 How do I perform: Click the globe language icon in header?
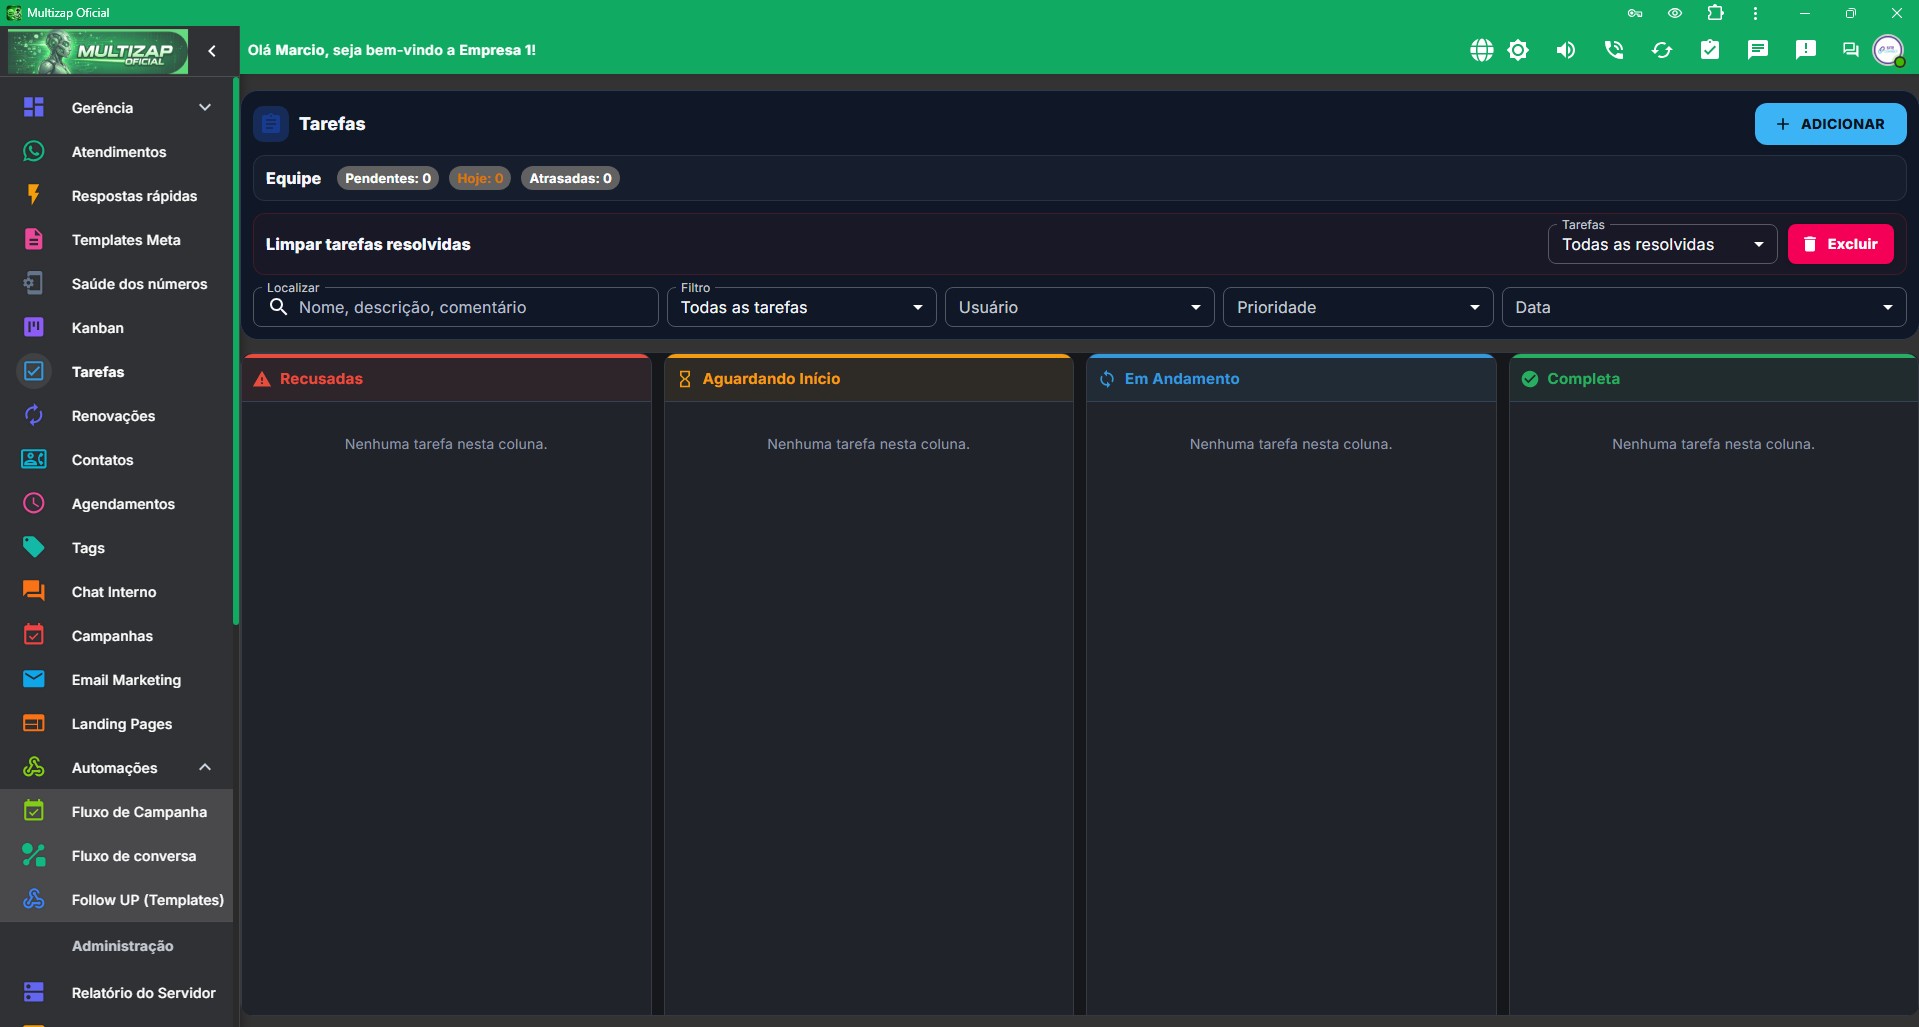(1481, 50)
